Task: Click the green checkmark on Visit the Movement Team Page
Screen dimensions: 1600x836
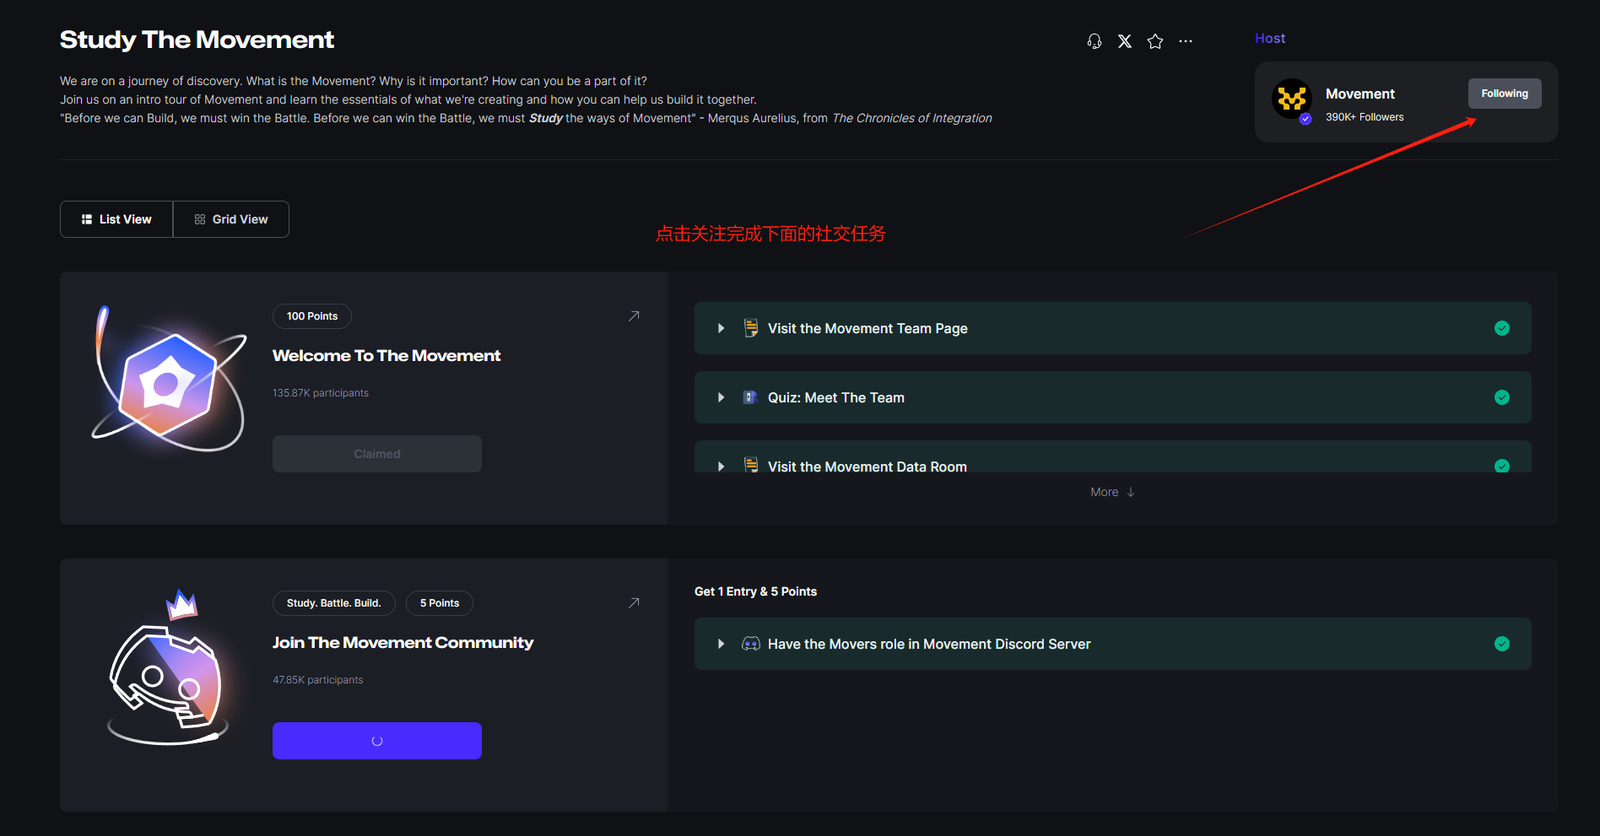Action: 1502,328
